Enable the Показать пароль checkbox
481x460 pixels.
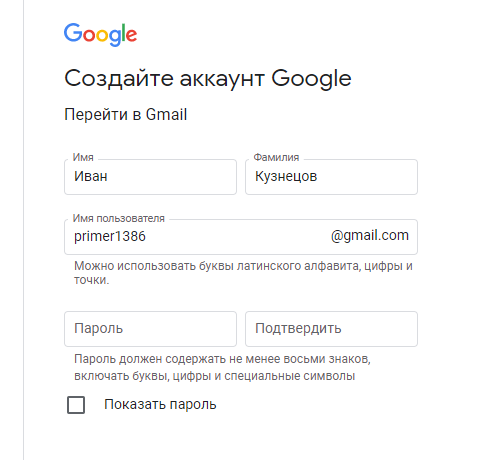pos(76,405)
